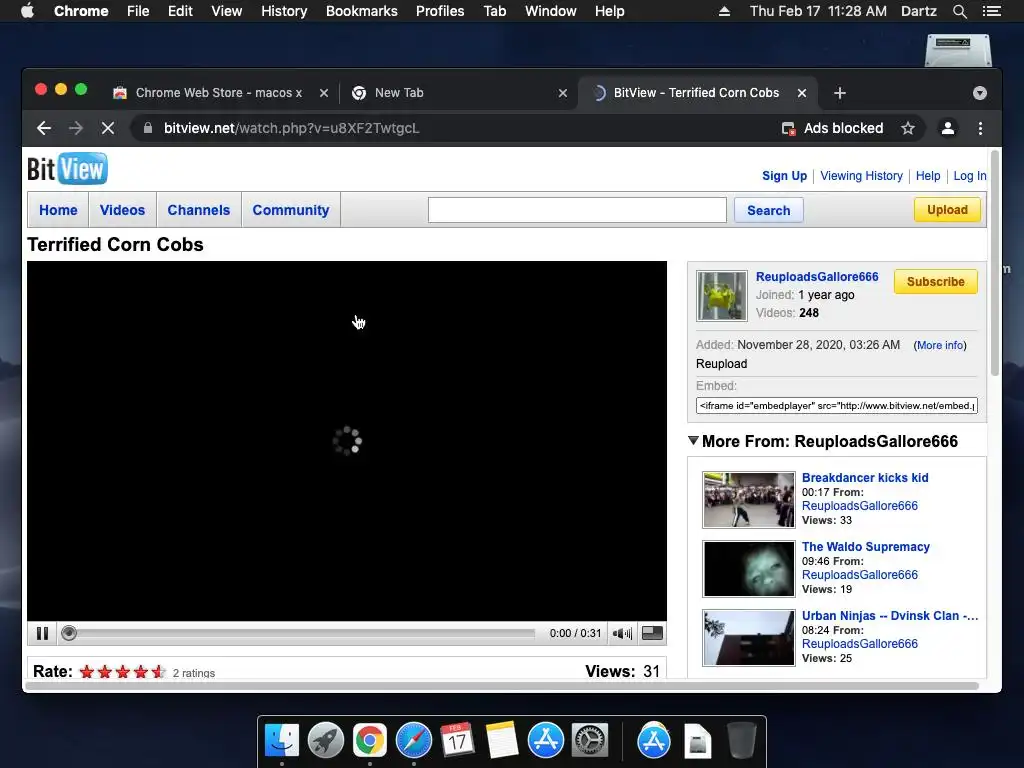Open Safari from the dock
Image resolution: width=1024 pixels, height=768 pixels.
coord(413,740)
